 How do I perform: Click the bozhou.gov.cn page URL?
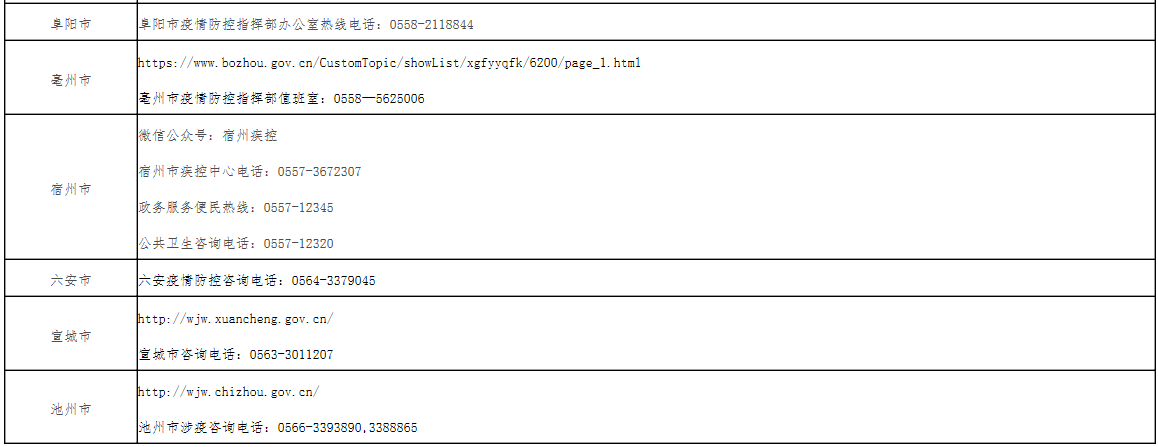coord(389,63)
